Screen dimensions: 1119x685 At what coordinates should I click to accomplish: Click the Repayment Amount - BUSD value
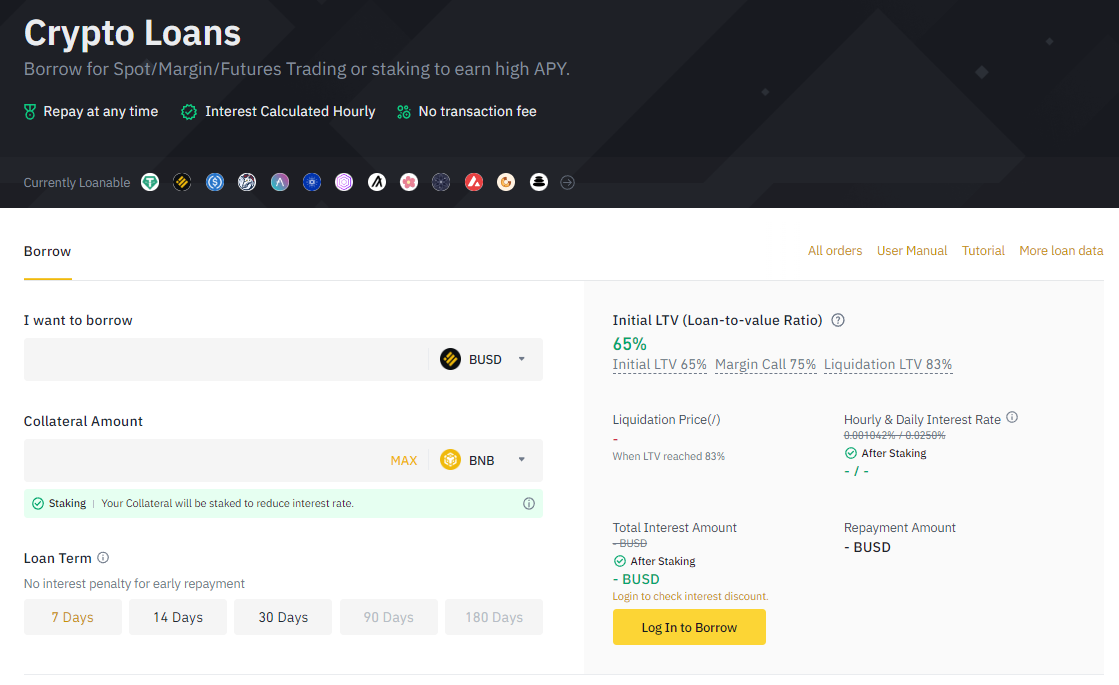(x=867, y=547)
